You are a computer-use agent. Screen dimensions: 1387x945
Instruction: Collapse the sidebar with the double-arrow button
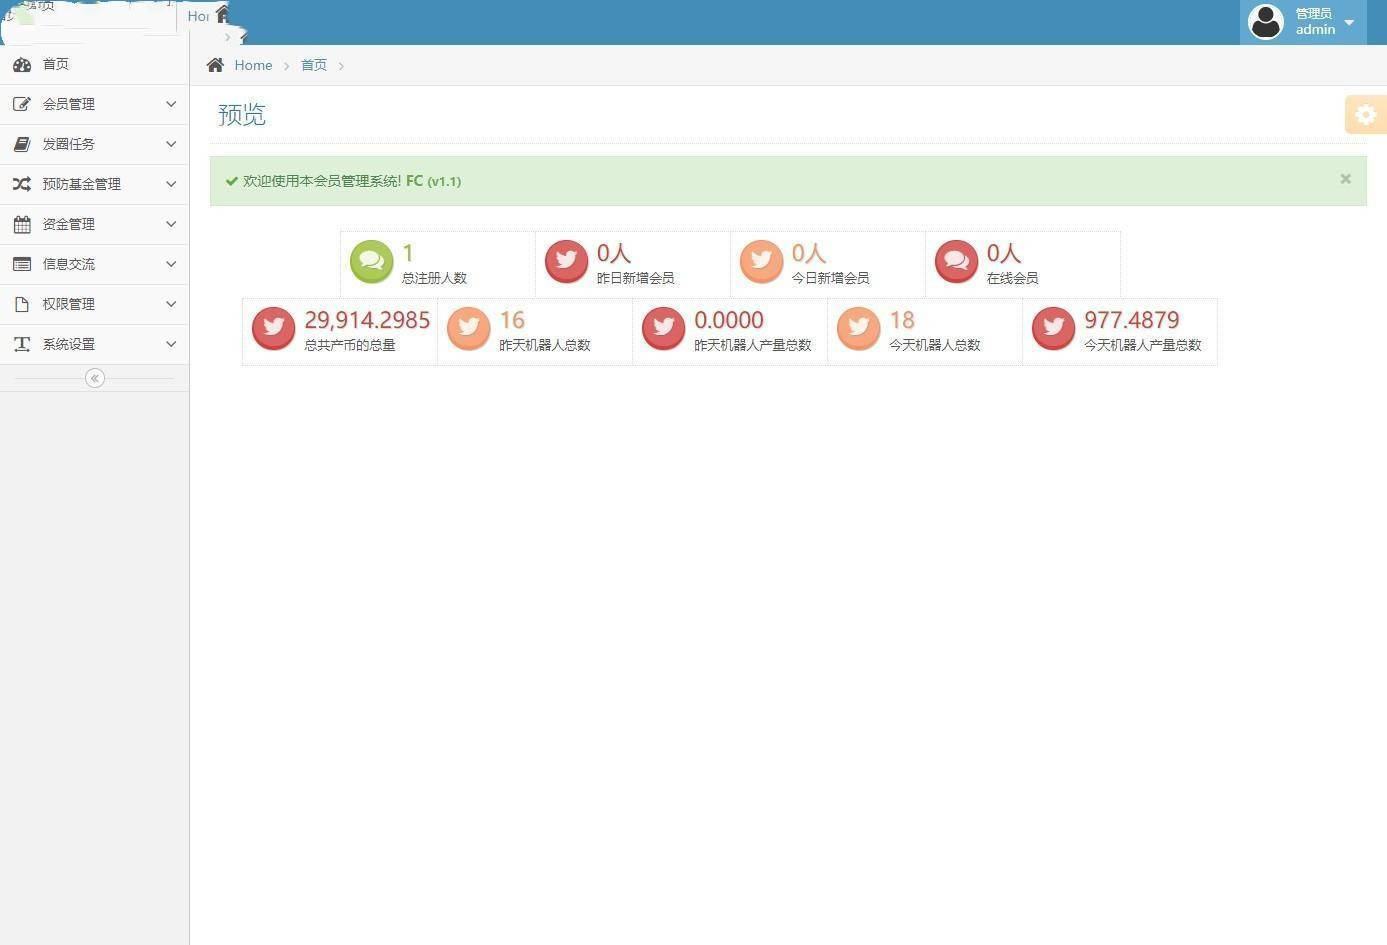95,378
